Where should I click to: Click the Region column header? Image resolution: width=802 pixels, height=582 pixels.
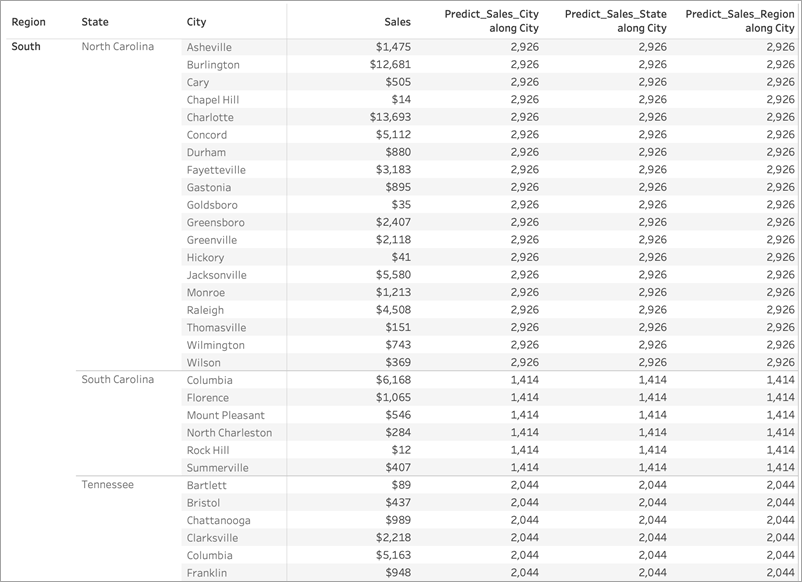(x=29, y=22)
